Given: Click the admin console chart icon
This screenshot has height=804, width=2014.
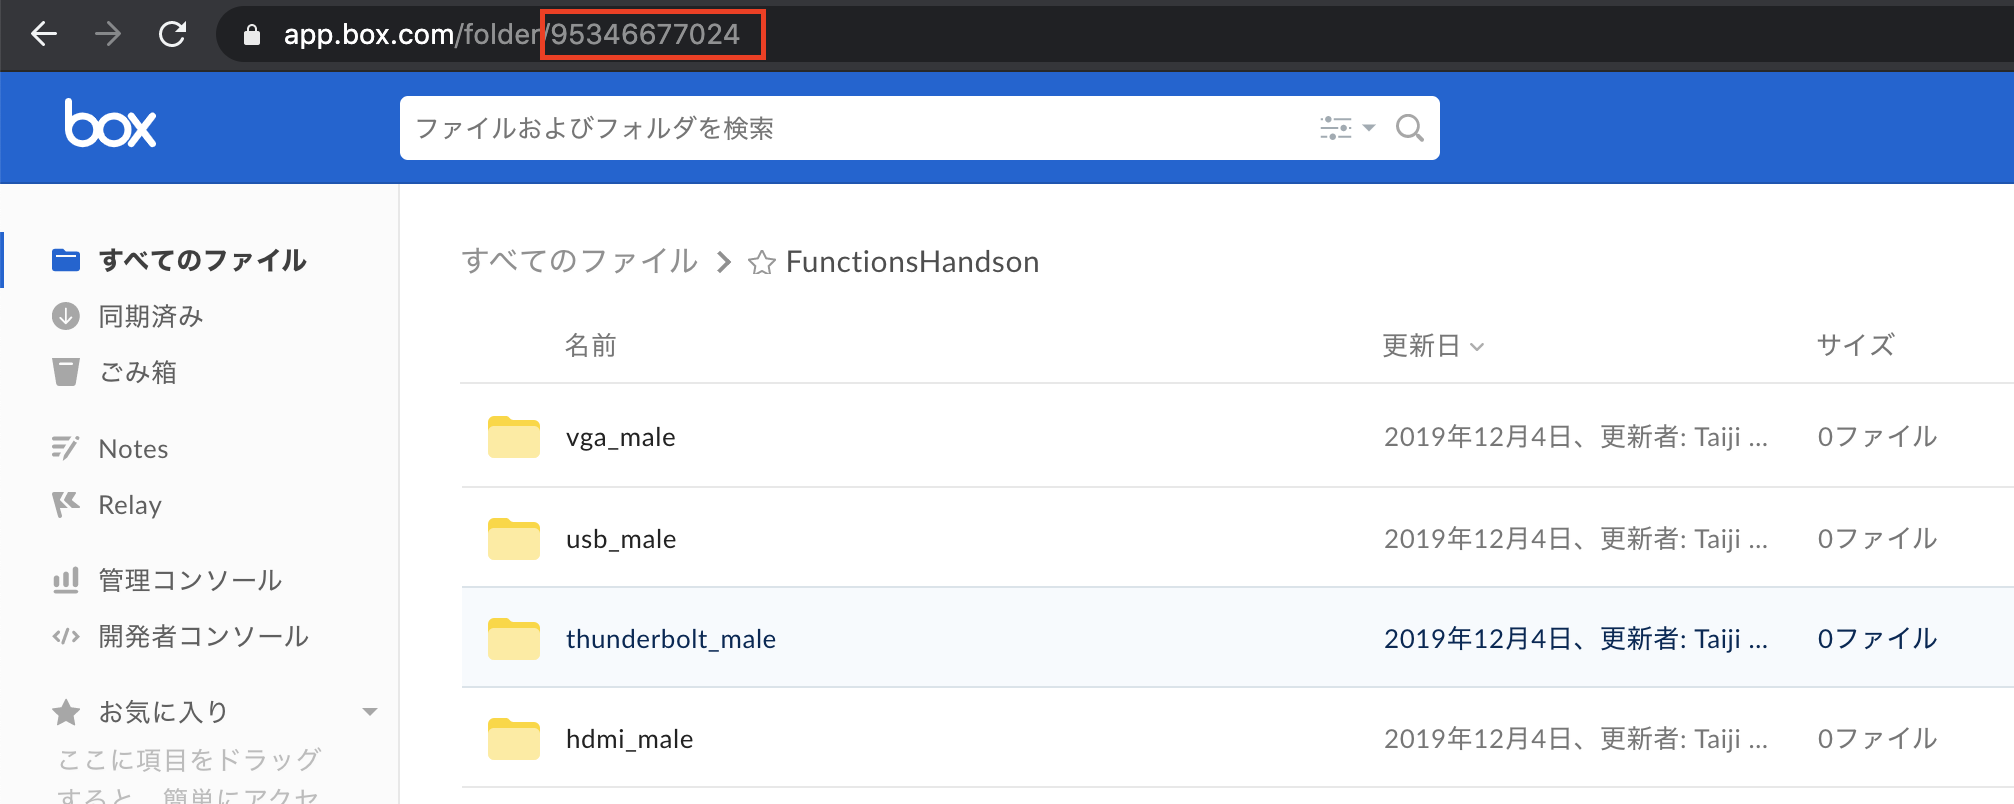Looking at the screenshot, I should point(66,580).
